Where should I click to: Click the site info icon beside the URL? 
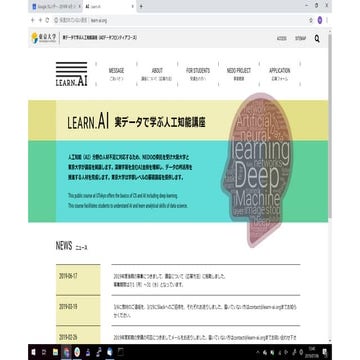(x=56, y=20)
